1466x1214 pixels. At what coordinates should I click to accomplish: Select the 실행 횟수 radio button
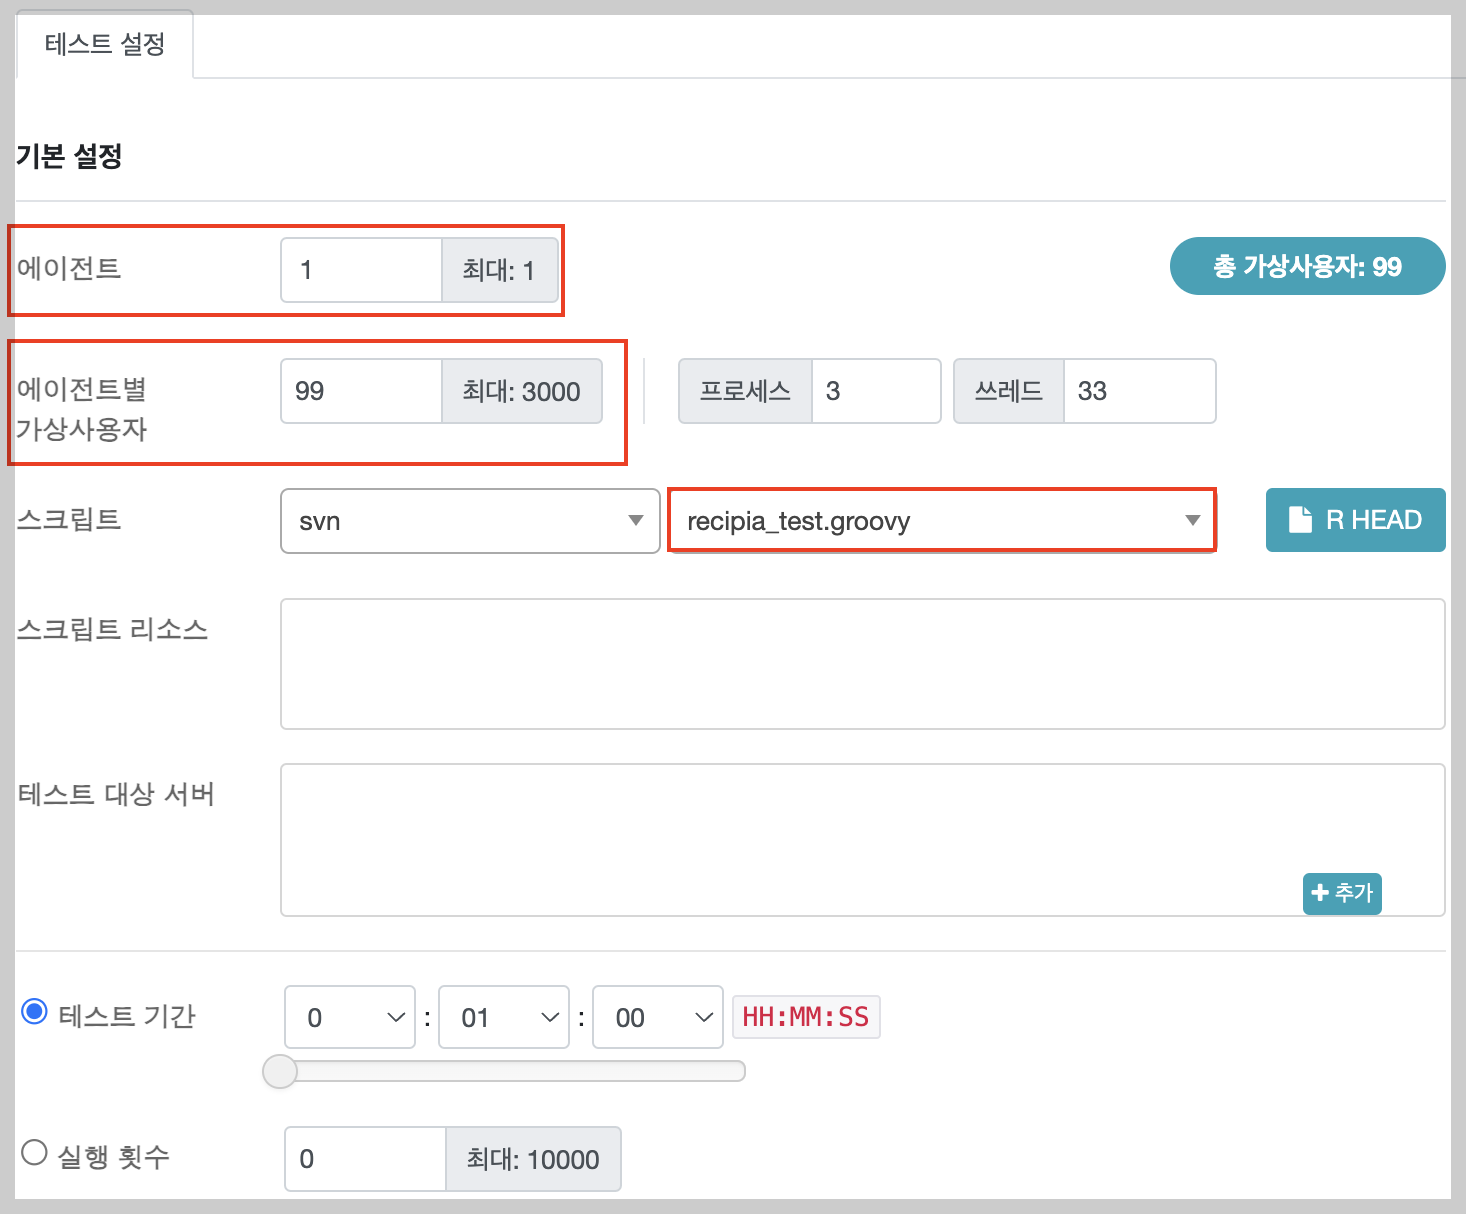coord(35,1152)
